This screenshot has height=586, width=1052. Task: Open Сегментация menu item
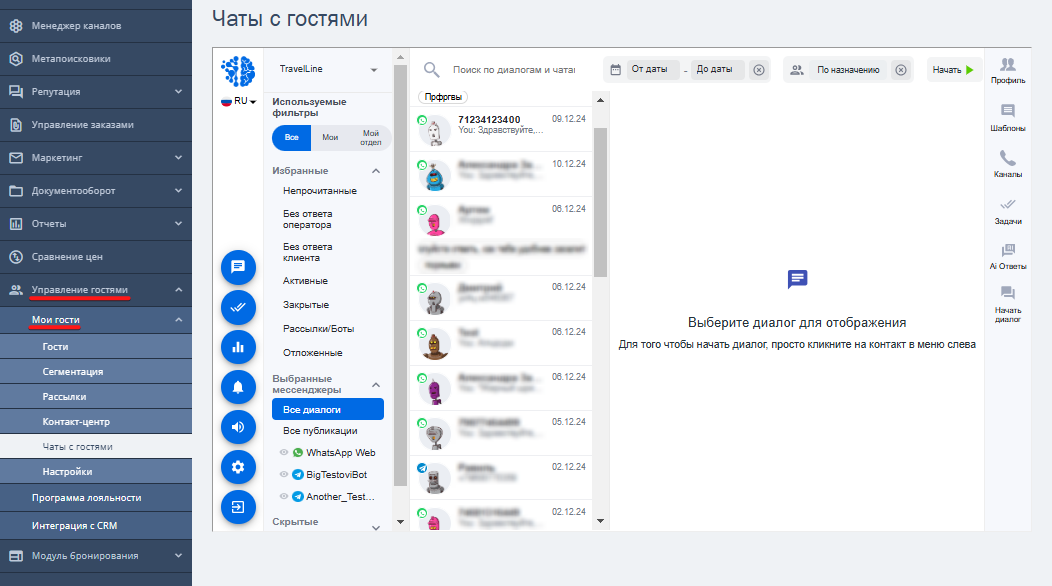(96, 371)
